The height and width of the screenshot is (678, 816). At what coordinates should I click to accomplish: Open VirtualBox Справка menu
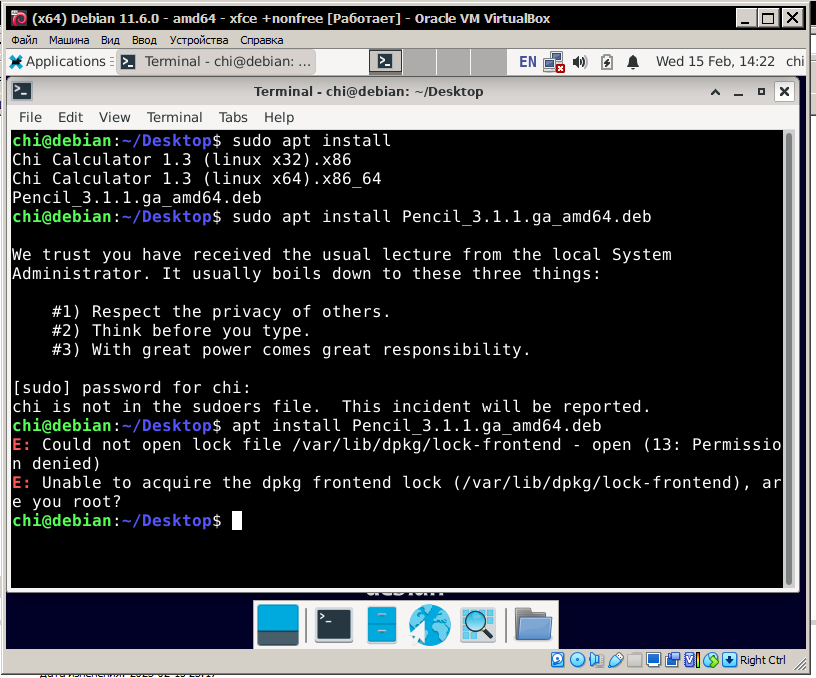262,40
